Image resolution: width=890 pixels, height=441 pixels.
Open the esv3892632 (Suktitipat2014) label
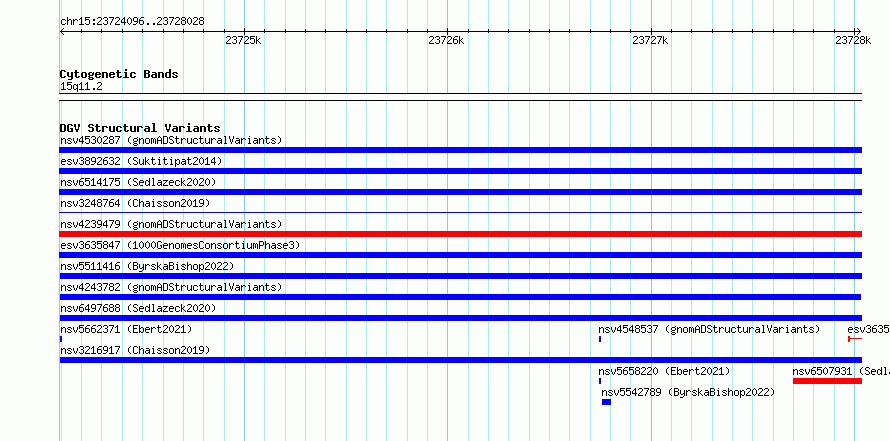pyautogui.click(x=141, y=161)
